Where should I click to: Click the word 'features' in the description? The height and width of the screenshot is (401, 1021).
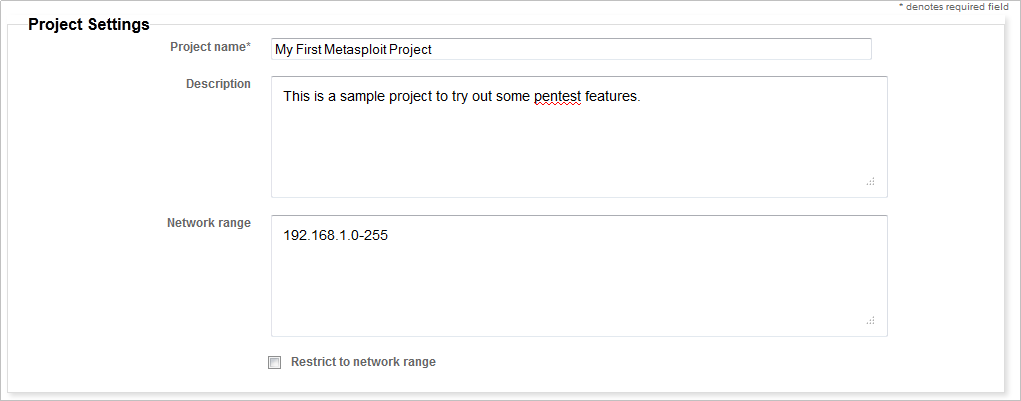[610, 97]
